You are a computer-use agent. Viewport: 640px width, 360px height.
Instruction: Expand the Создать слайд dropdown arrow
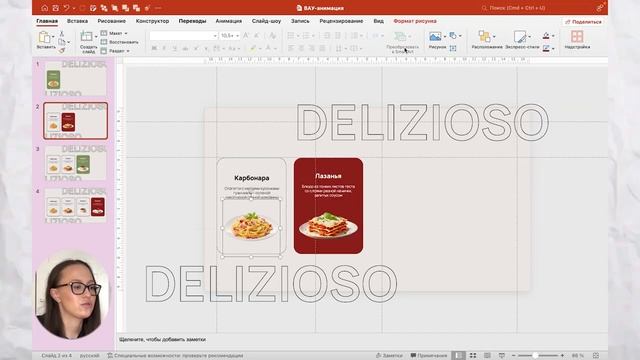point(96,37)
